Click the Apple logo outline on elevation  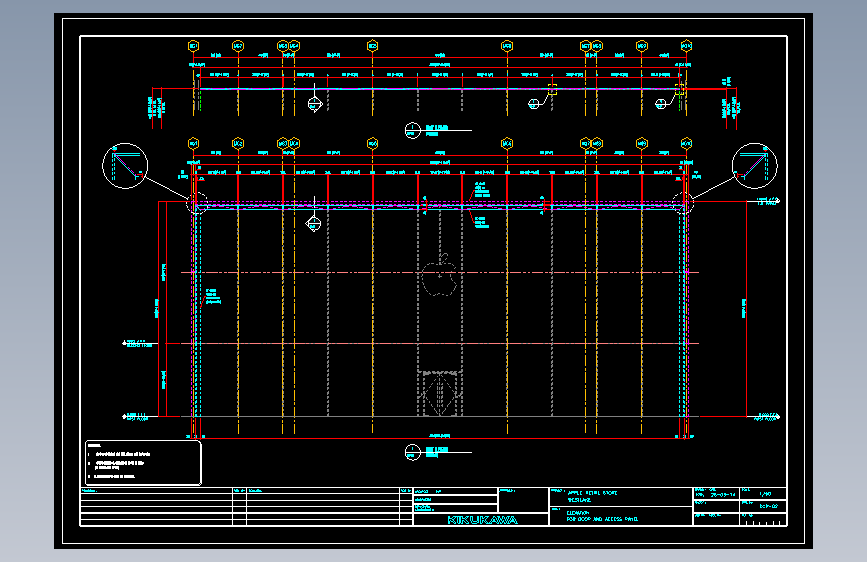440,275
